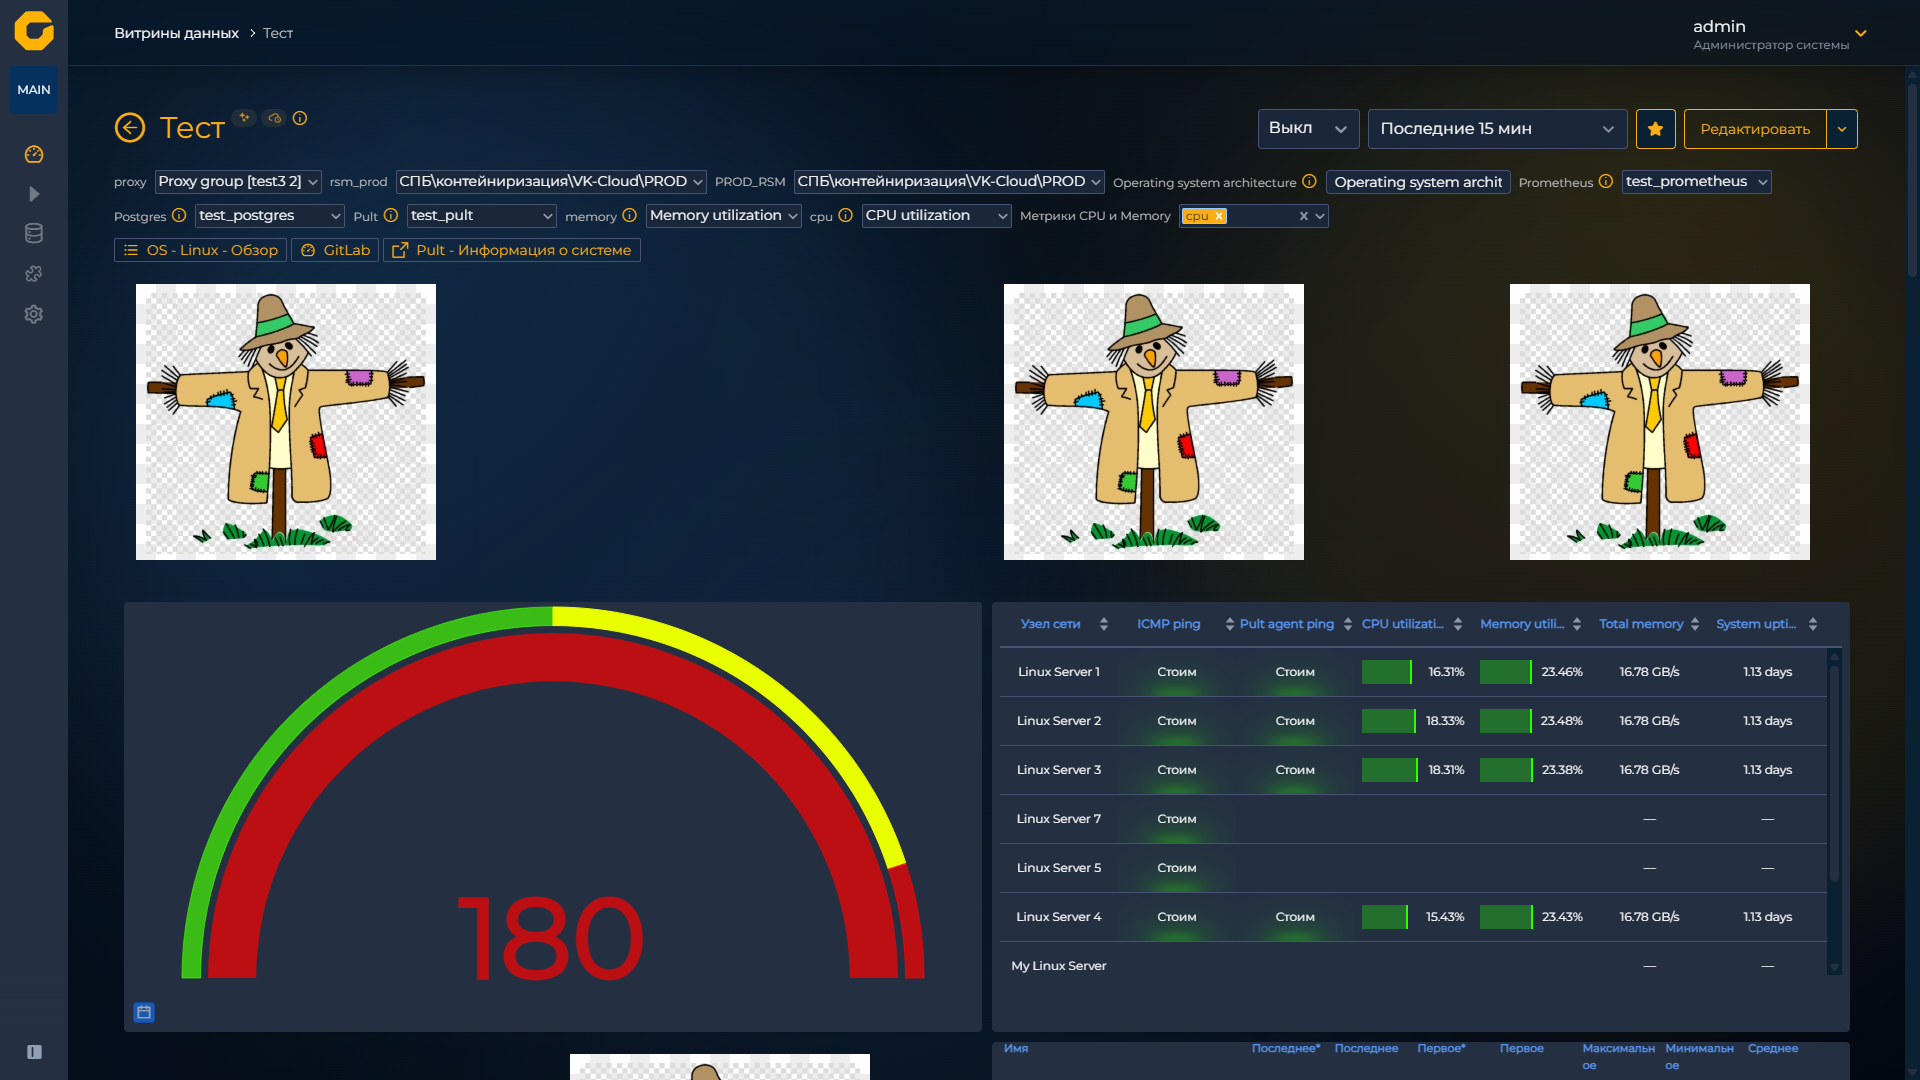Click the gauge value 180

tap(551, 938)
